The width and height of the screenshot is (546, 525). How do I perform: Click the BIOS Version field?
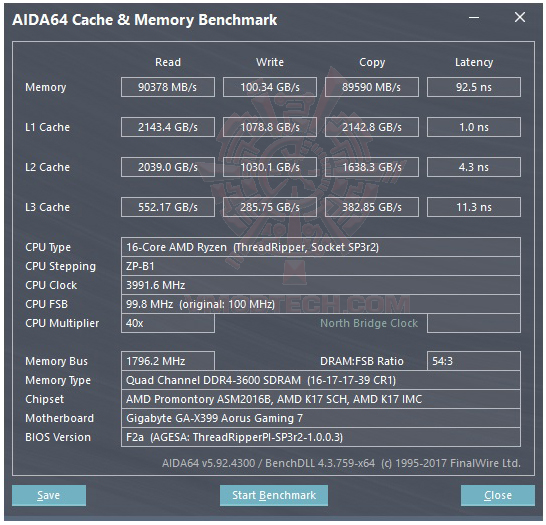tap(321, 437)
